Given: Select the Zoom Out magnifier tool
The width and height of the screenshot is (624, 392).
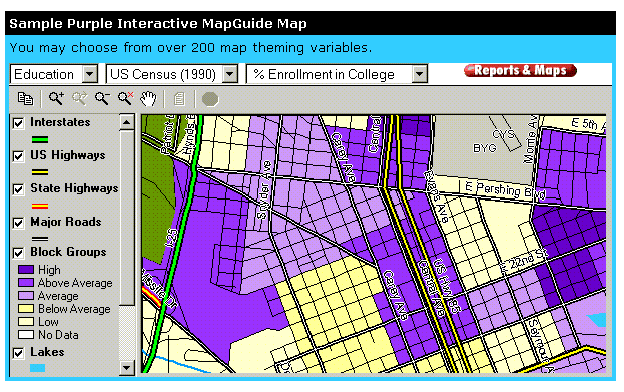Looking at the screenshot, I should pyautogui.click(x=102, y=98).
